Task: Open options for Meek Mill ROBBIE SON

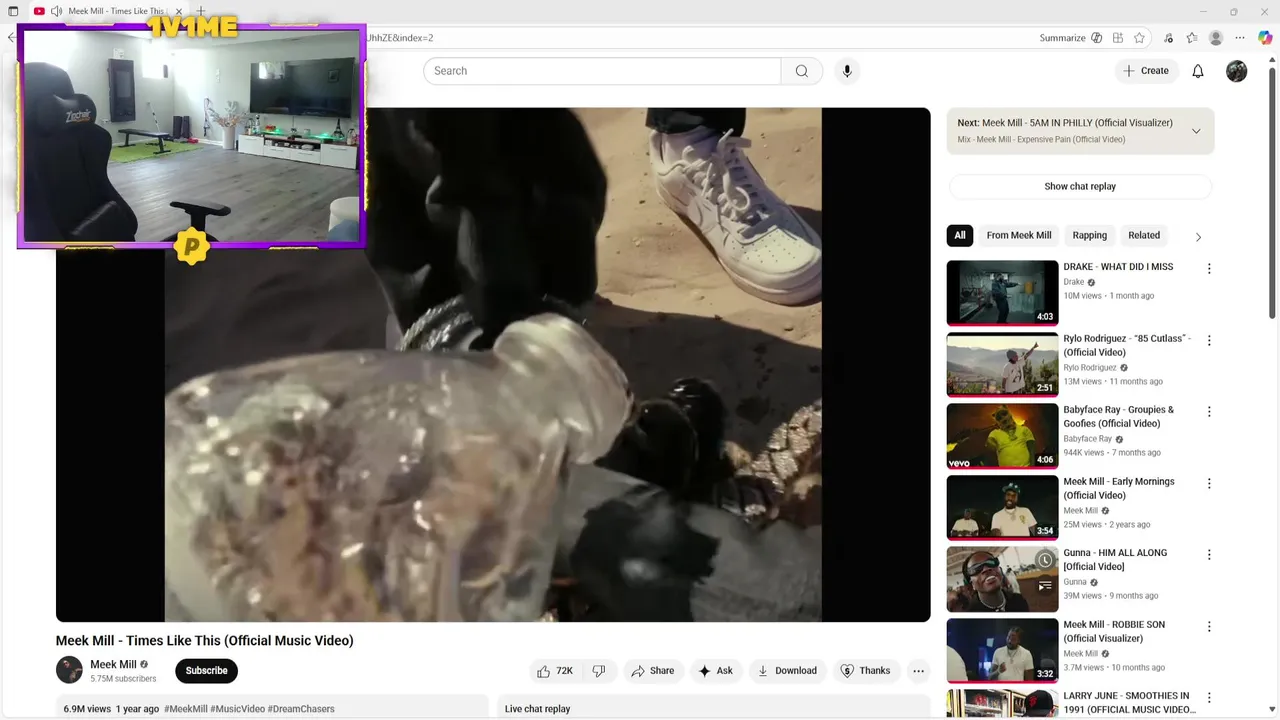Action: [1209, 627]
